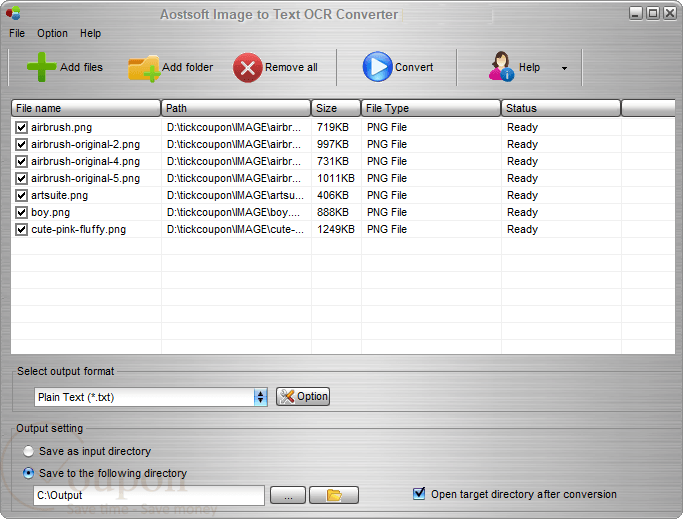The height and width of the screenshot is (519, 683).
Task: Click PNG File type in airbrush.png row
Action: click(387, 127)
